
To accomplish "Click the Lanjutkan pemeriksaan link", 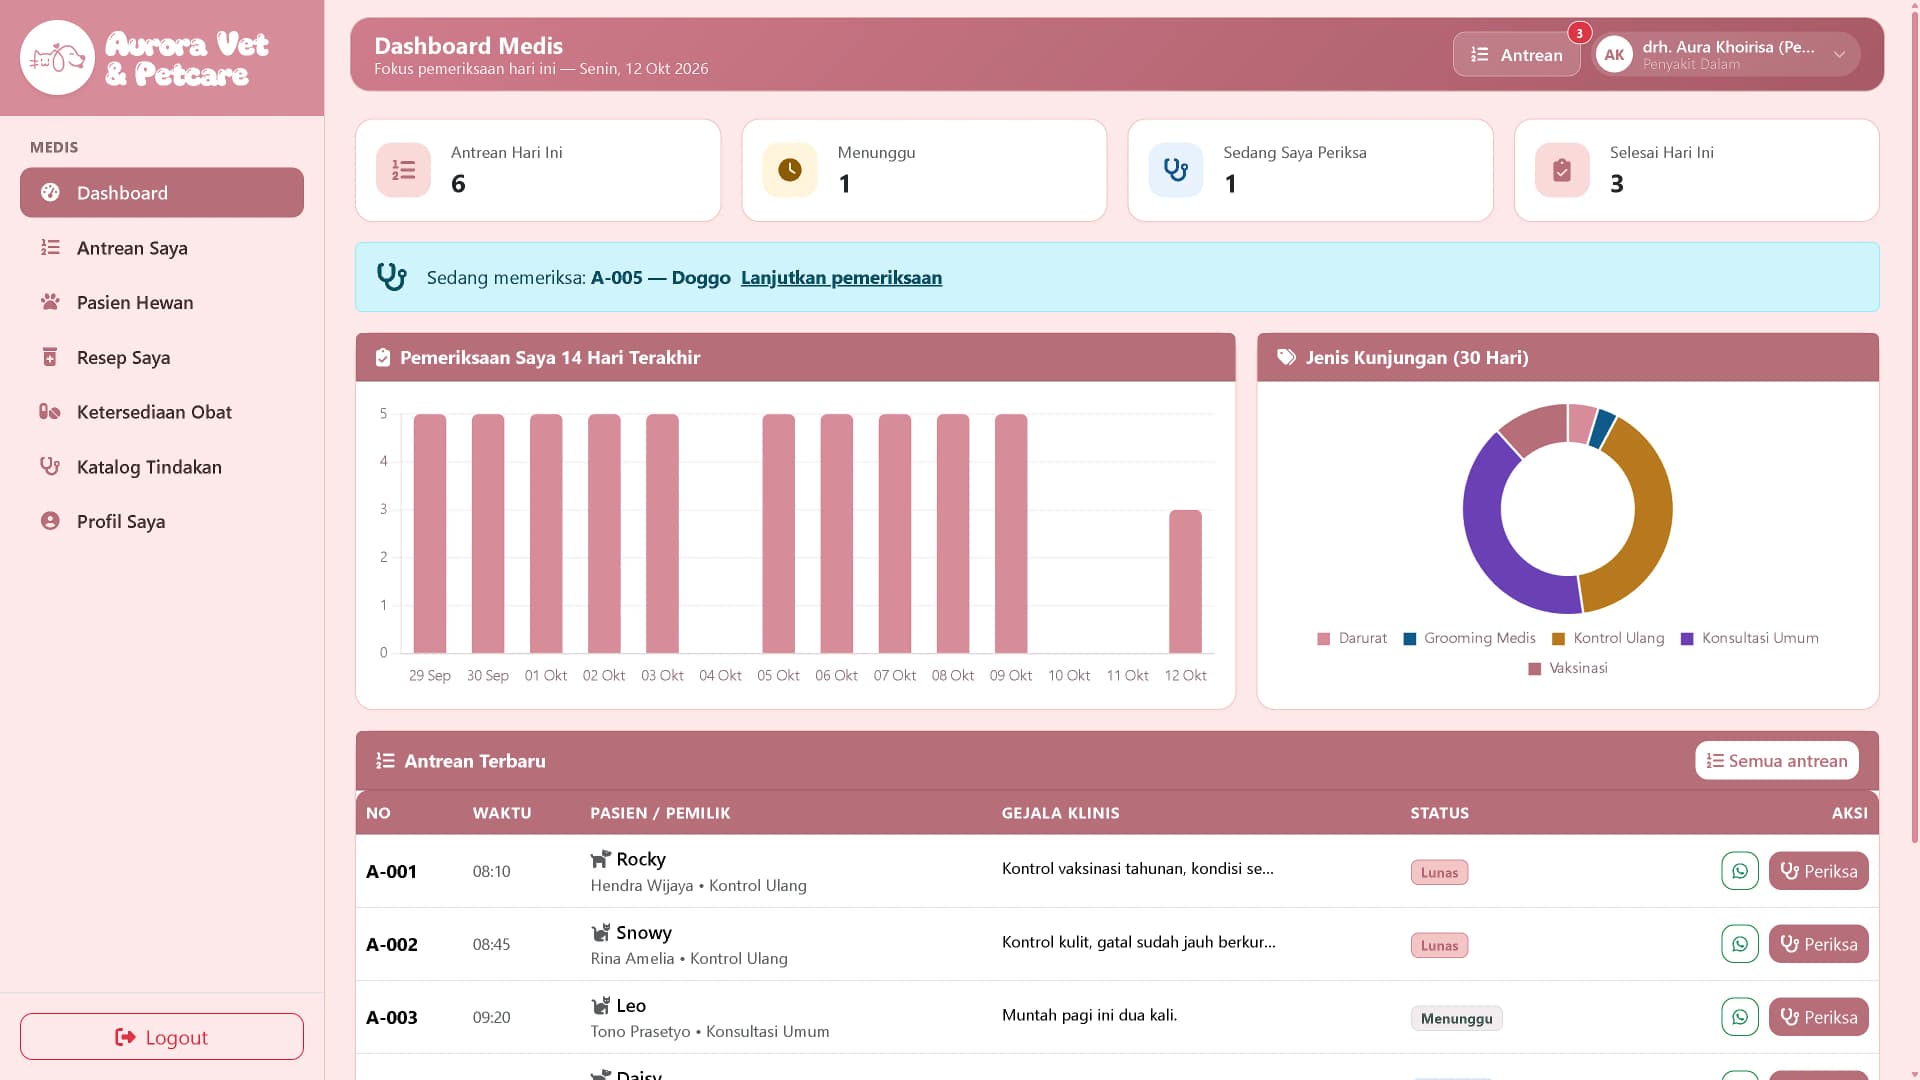I will coord(841,278).
